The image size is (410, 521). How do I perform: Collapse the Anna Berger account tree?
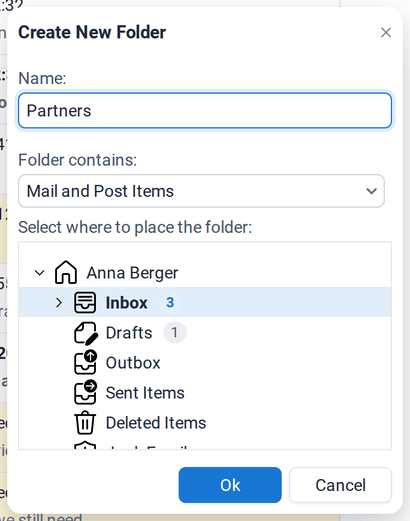coord(40,273)
